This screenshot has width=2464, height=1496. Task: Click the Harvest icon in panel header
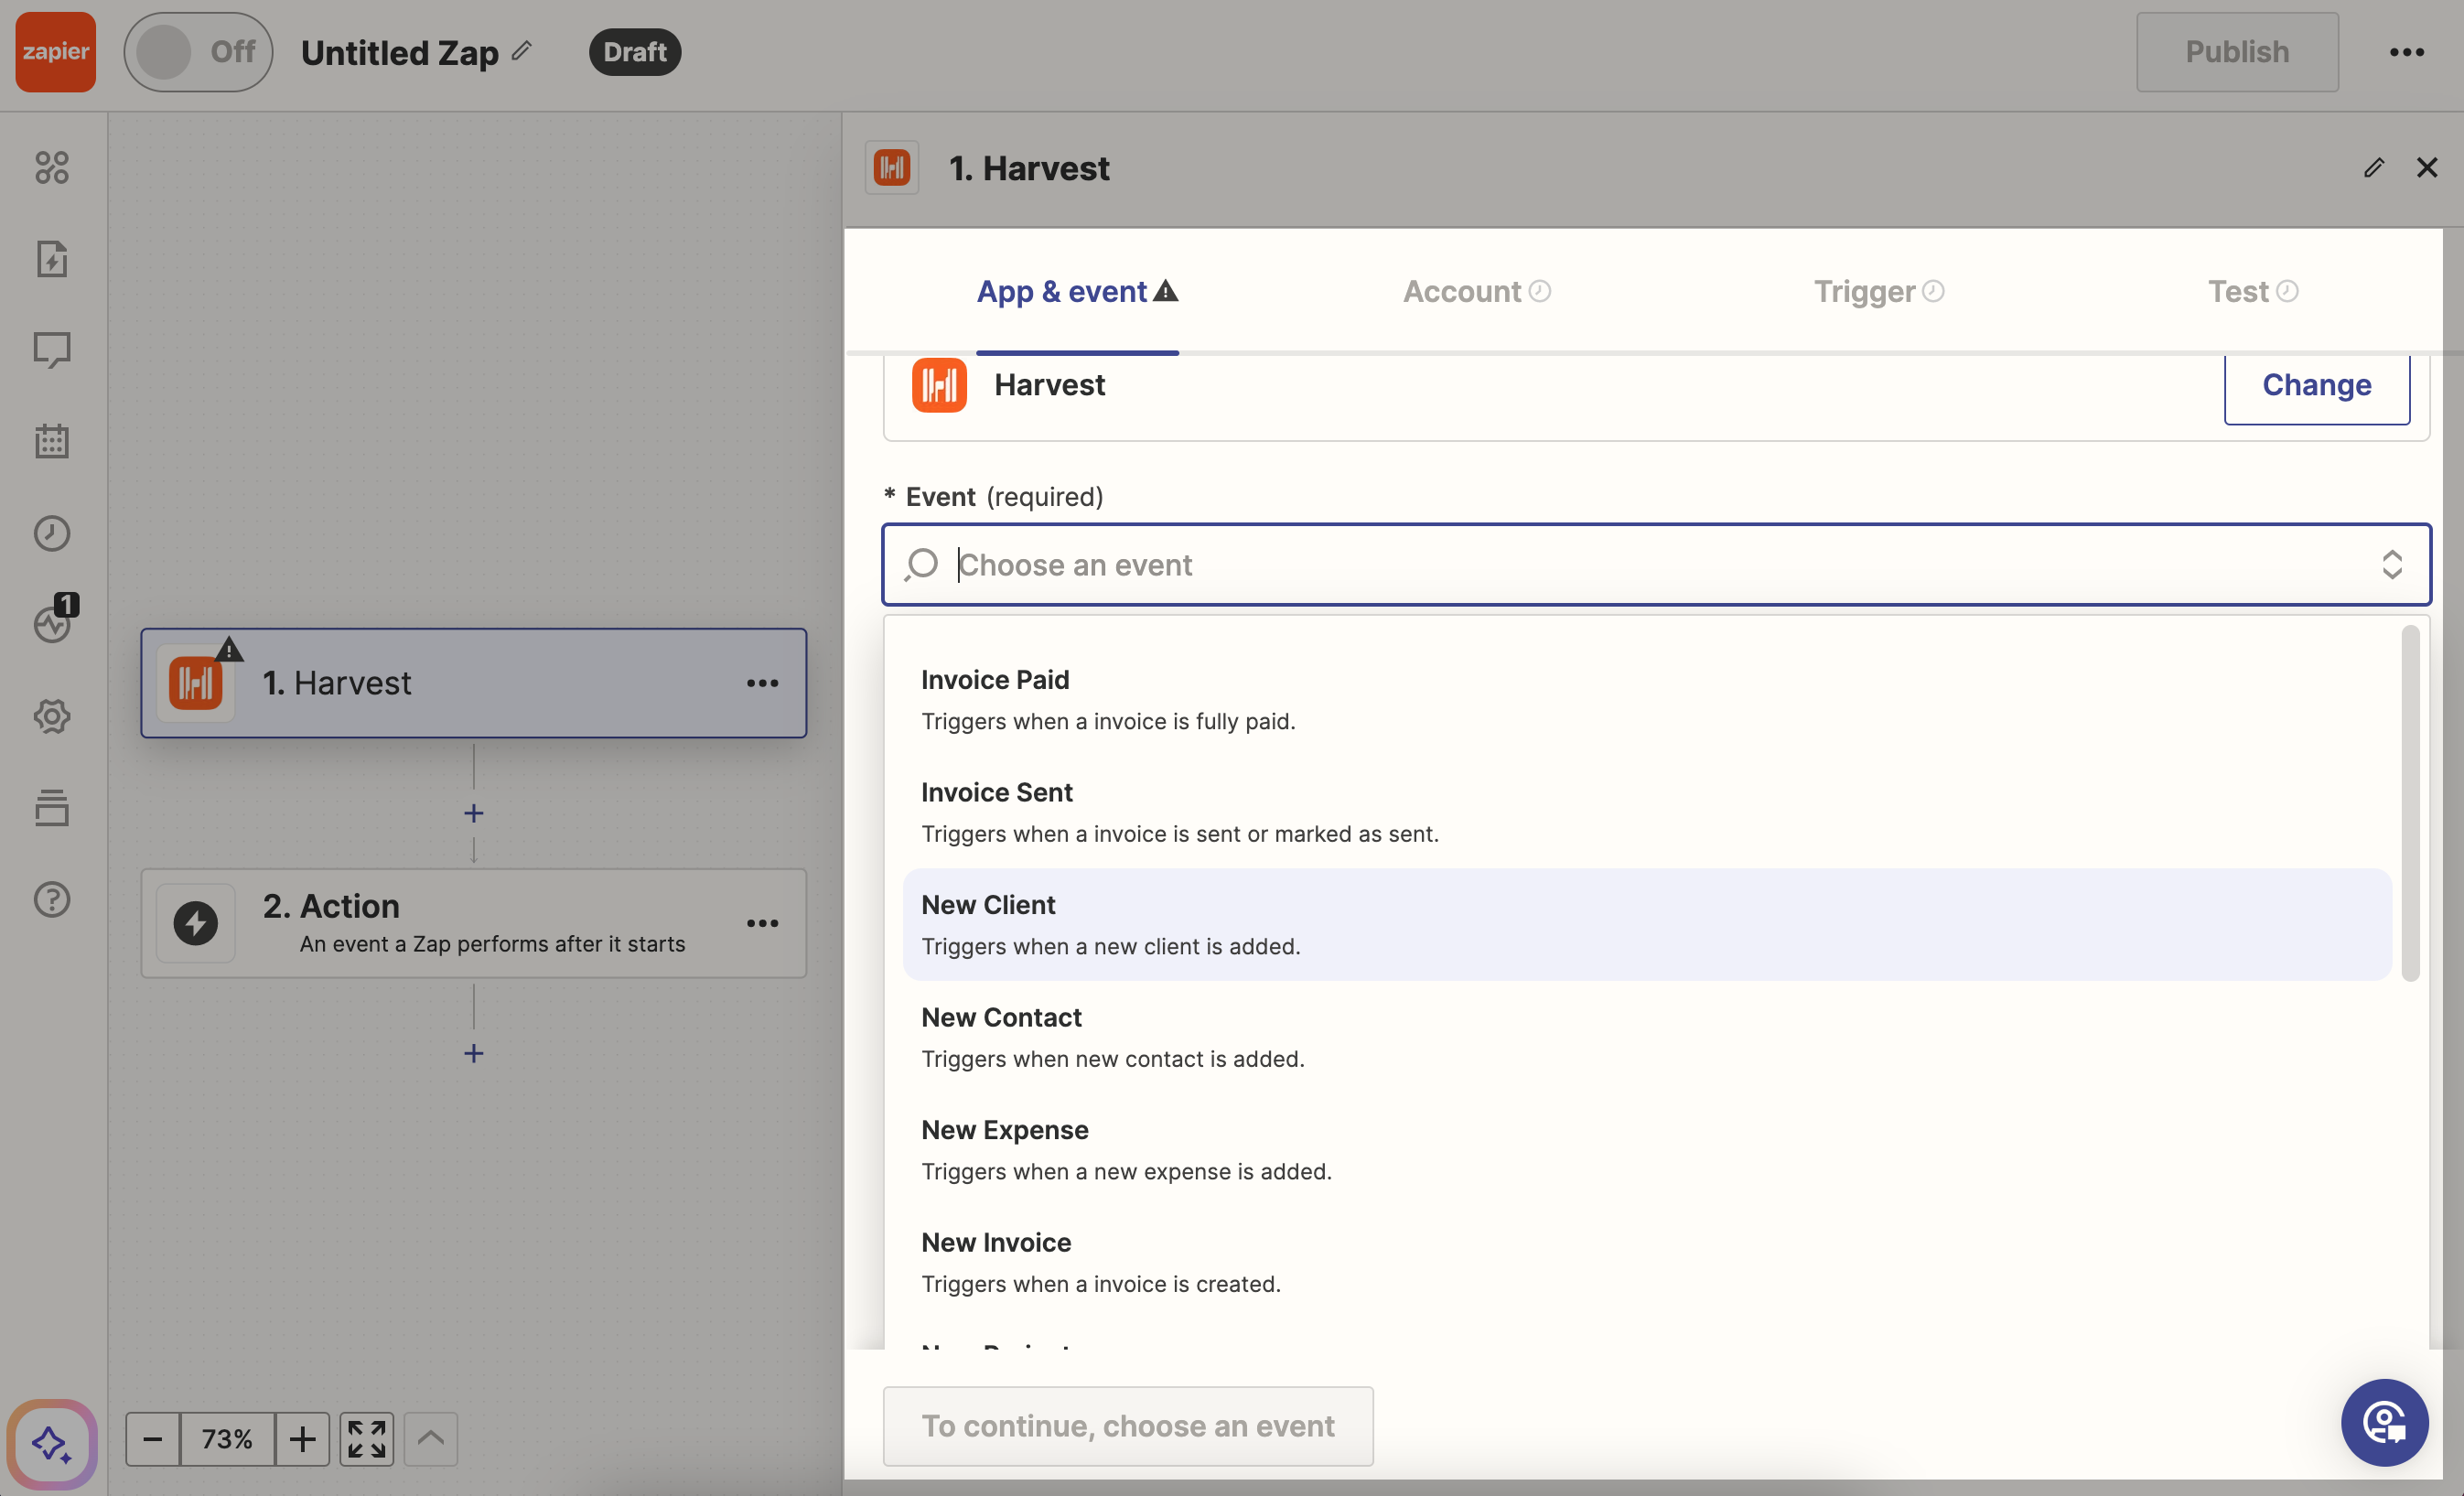(892, 167)
